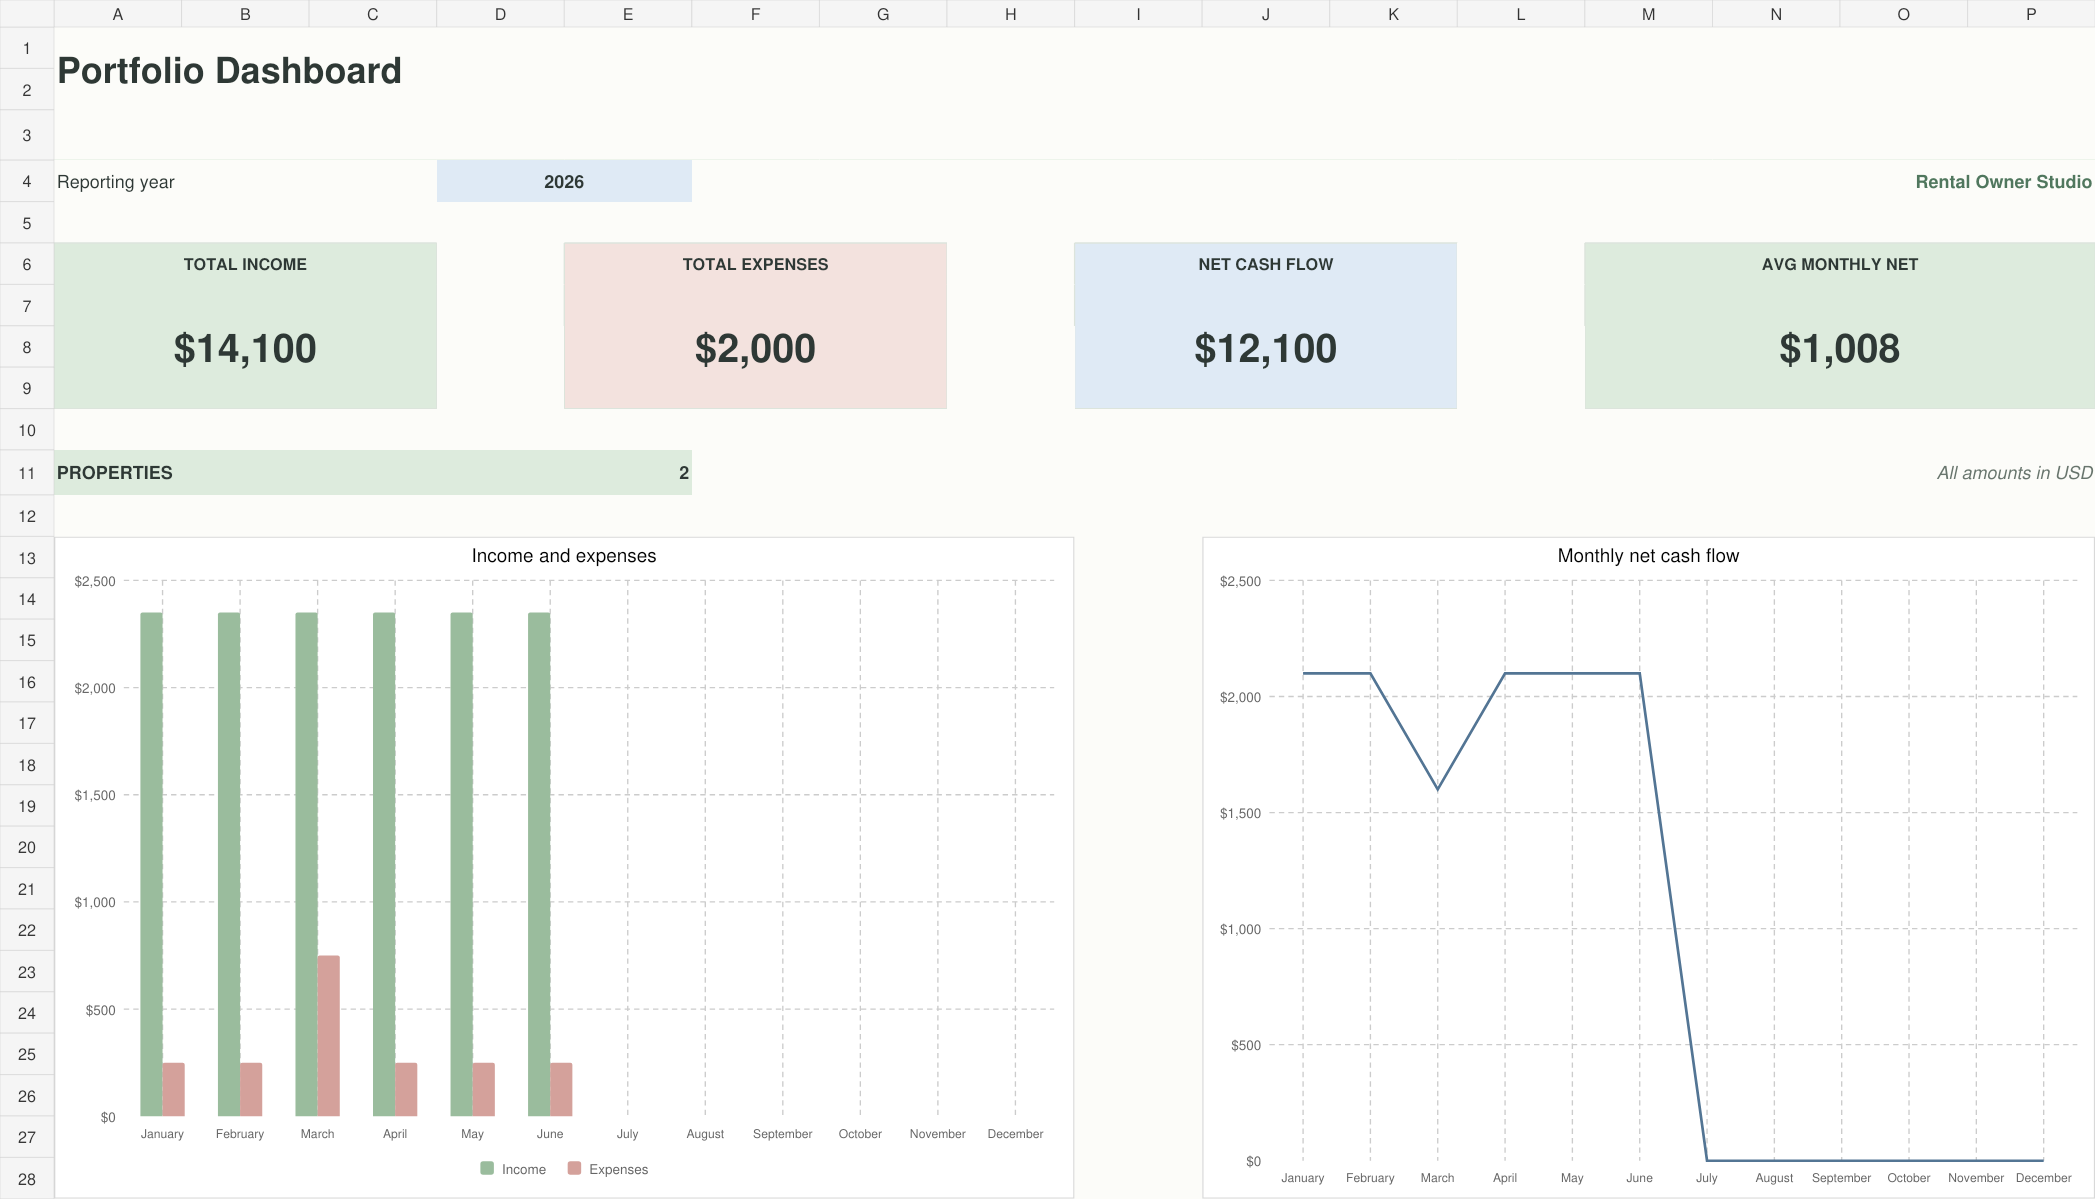Click the December label in bar chart axis
This screenshot has height=1199, width=2095.
[x=1015, y=1134]
